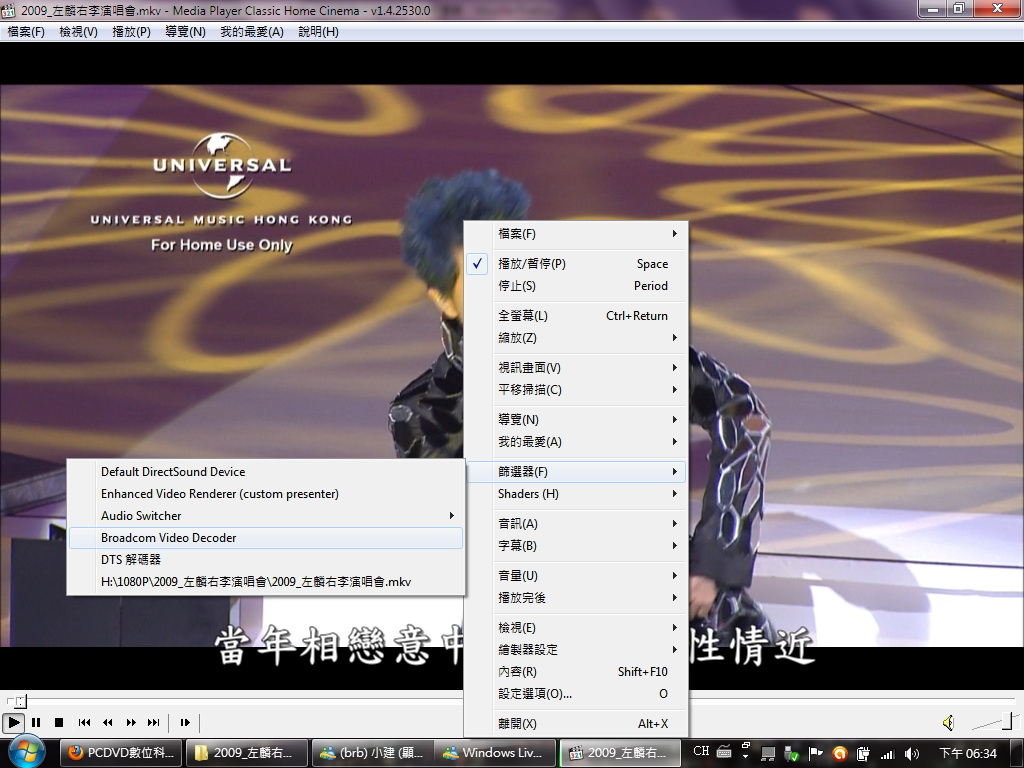Expand the 平移掃描(C) submenu
Viewport: 1024px width, 768px height.
click(x=576, y=390)
